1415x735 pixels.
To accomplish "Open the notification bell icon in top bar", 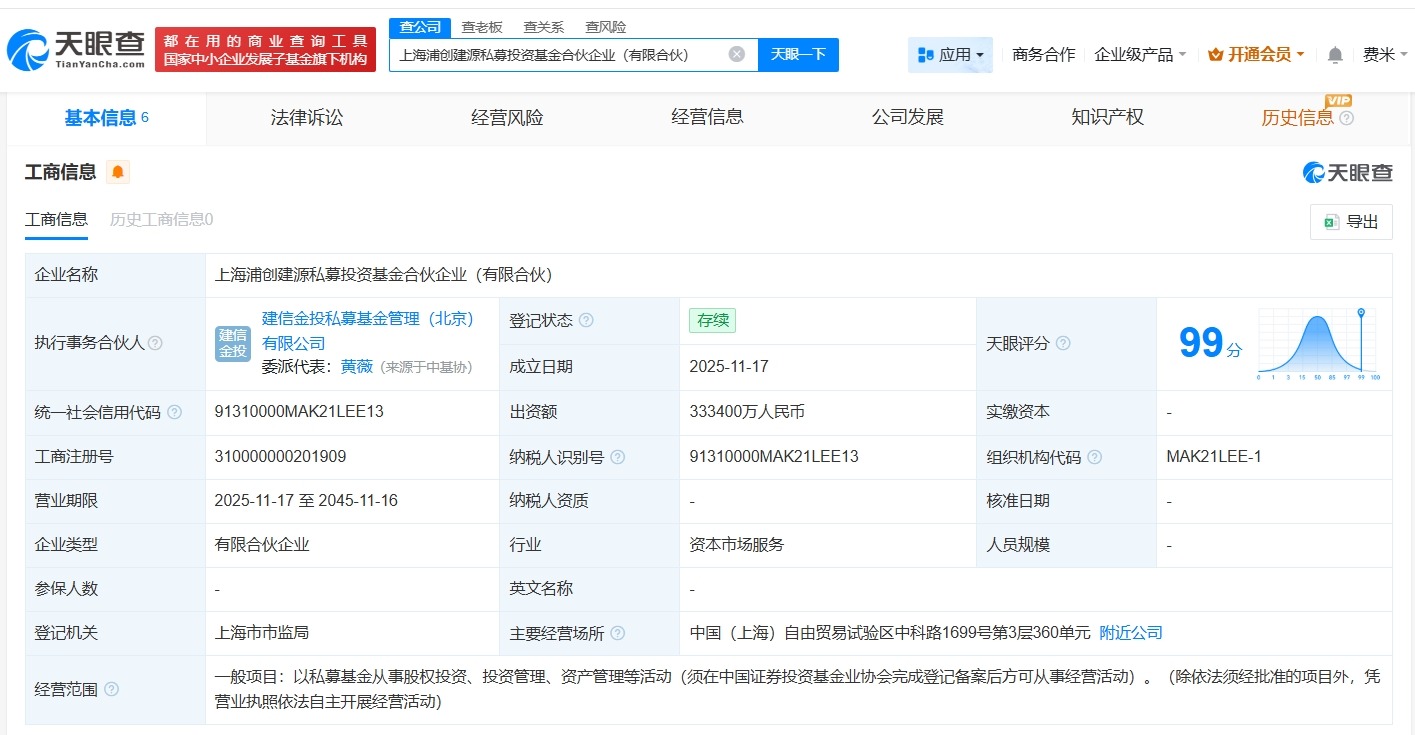I will click(1334, 55).
